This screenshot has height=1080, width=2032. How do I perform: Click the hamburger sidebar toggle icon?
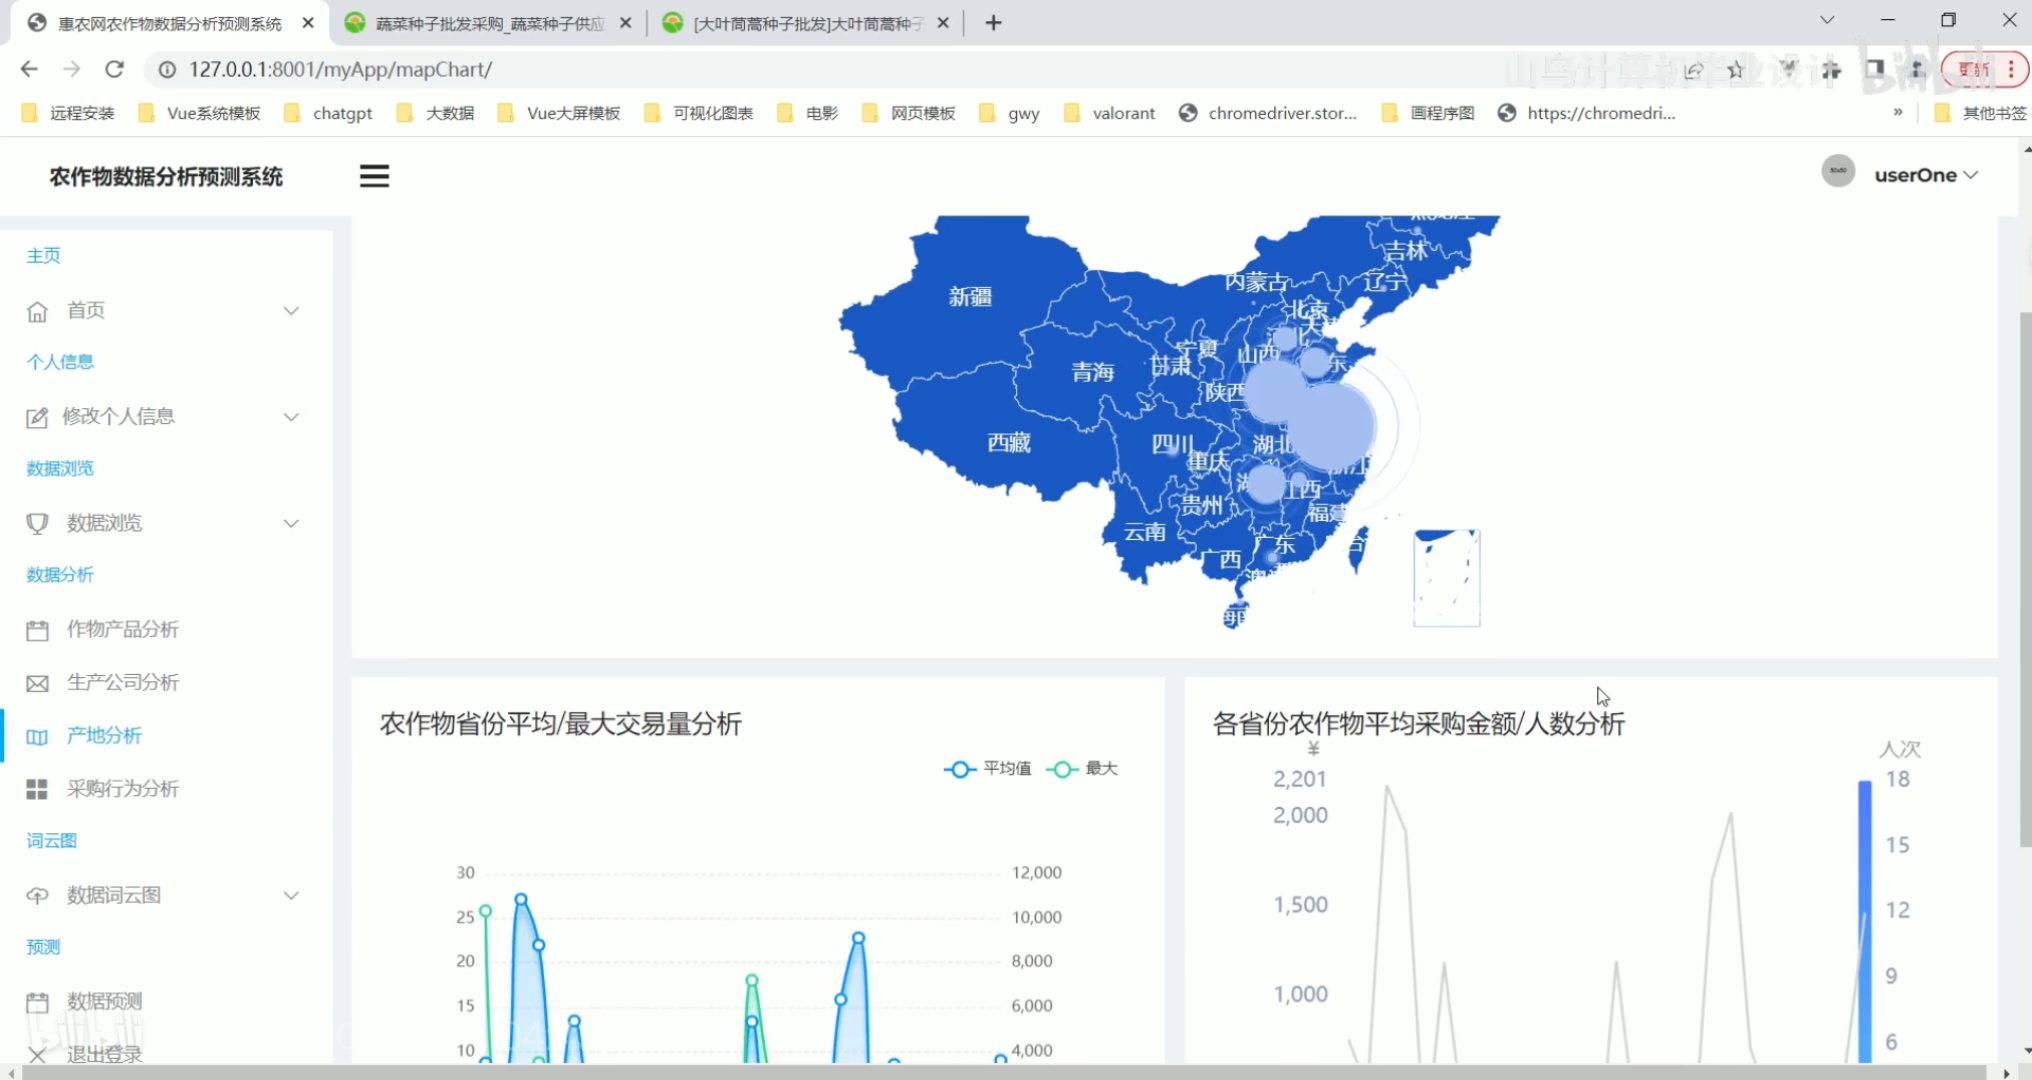pyautogui.click(x=374, y=176)
